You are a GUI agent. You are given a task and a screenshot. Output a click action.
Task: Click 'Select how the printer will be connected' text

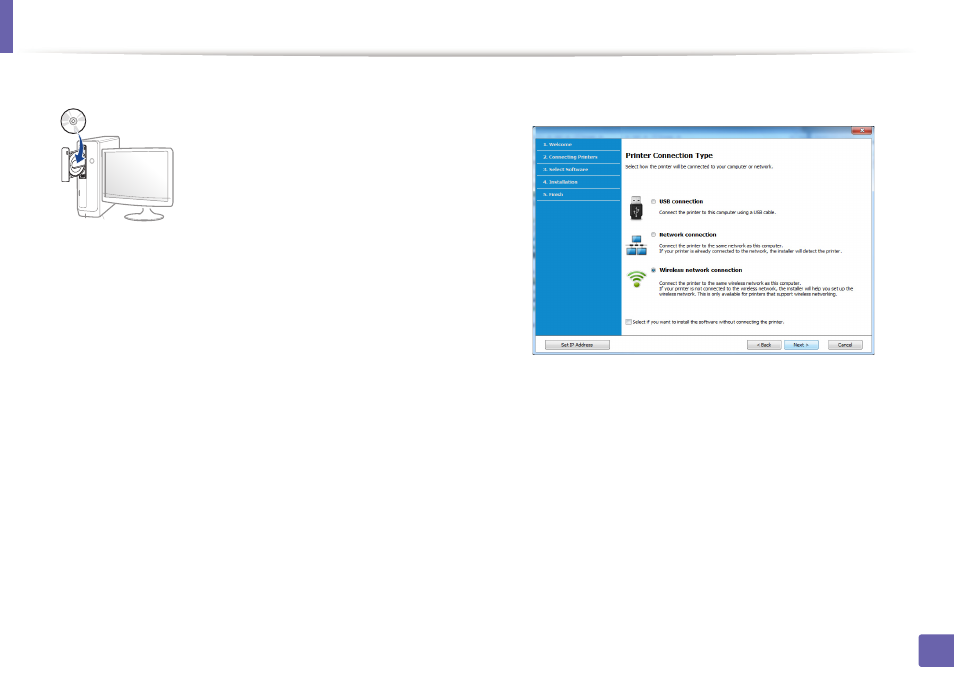click(700, 167)
